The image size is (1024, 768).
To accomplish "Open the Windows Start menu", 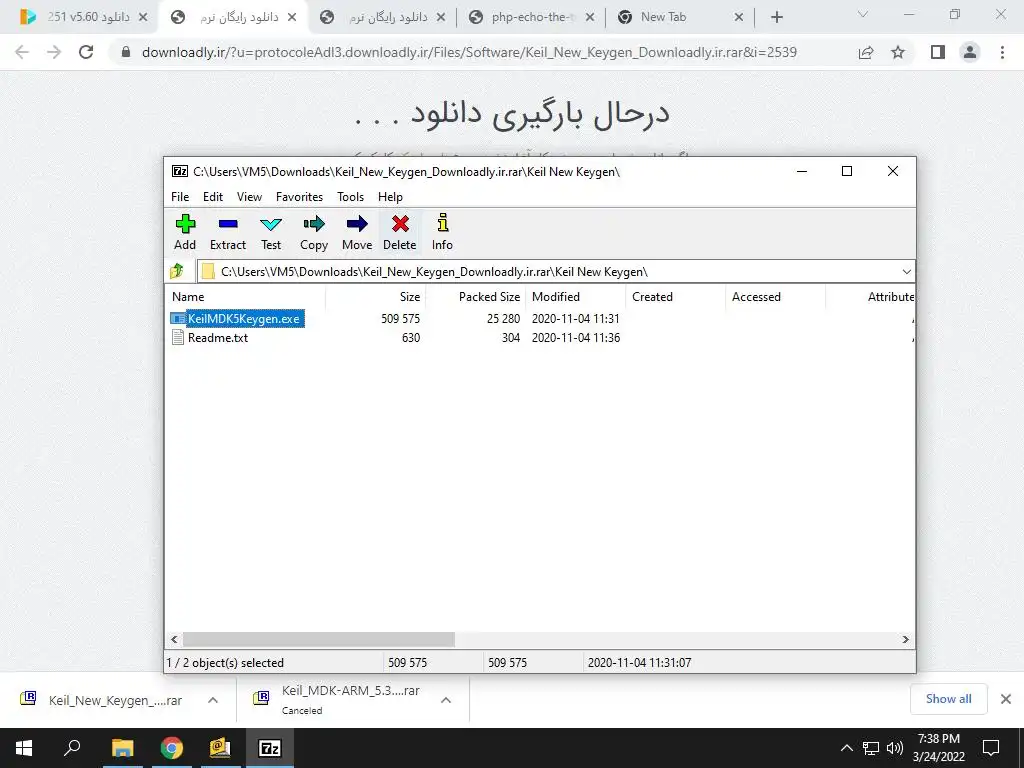I will [24, 748].
